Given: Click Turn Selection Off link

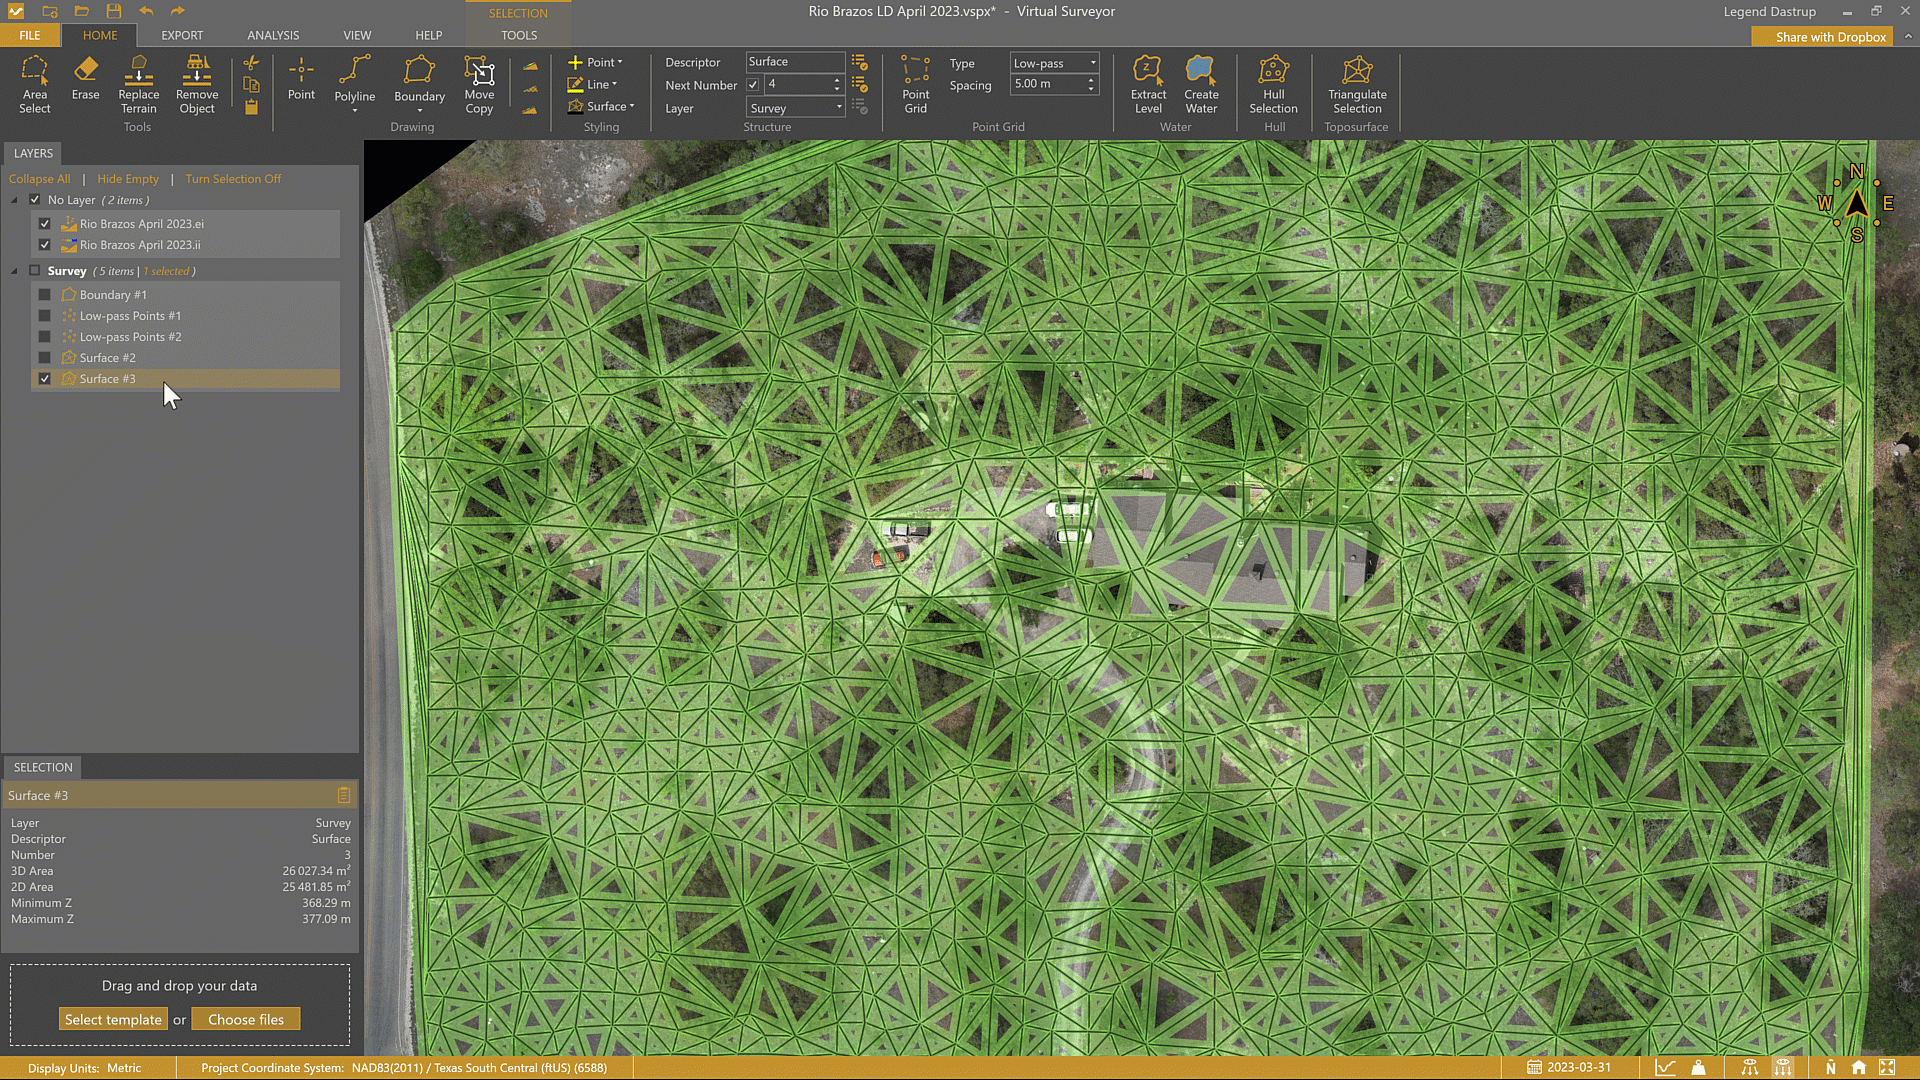Looking at the screenshot, I should point(233,179).
